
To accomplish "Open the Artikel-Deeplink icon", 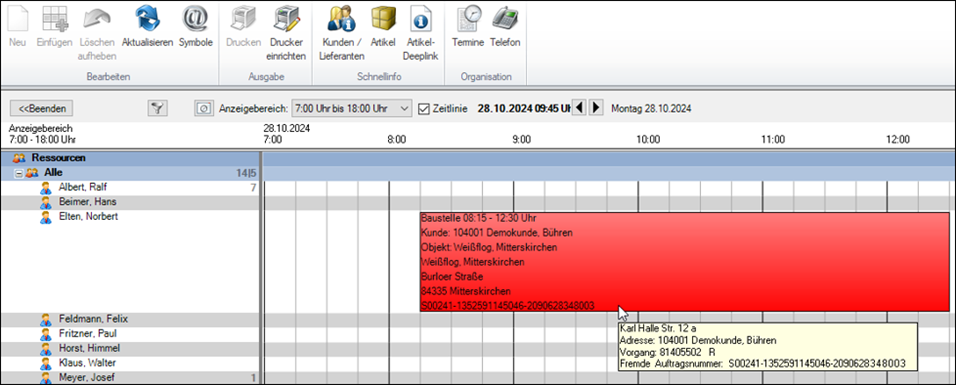I will click(x=421, y=18).
